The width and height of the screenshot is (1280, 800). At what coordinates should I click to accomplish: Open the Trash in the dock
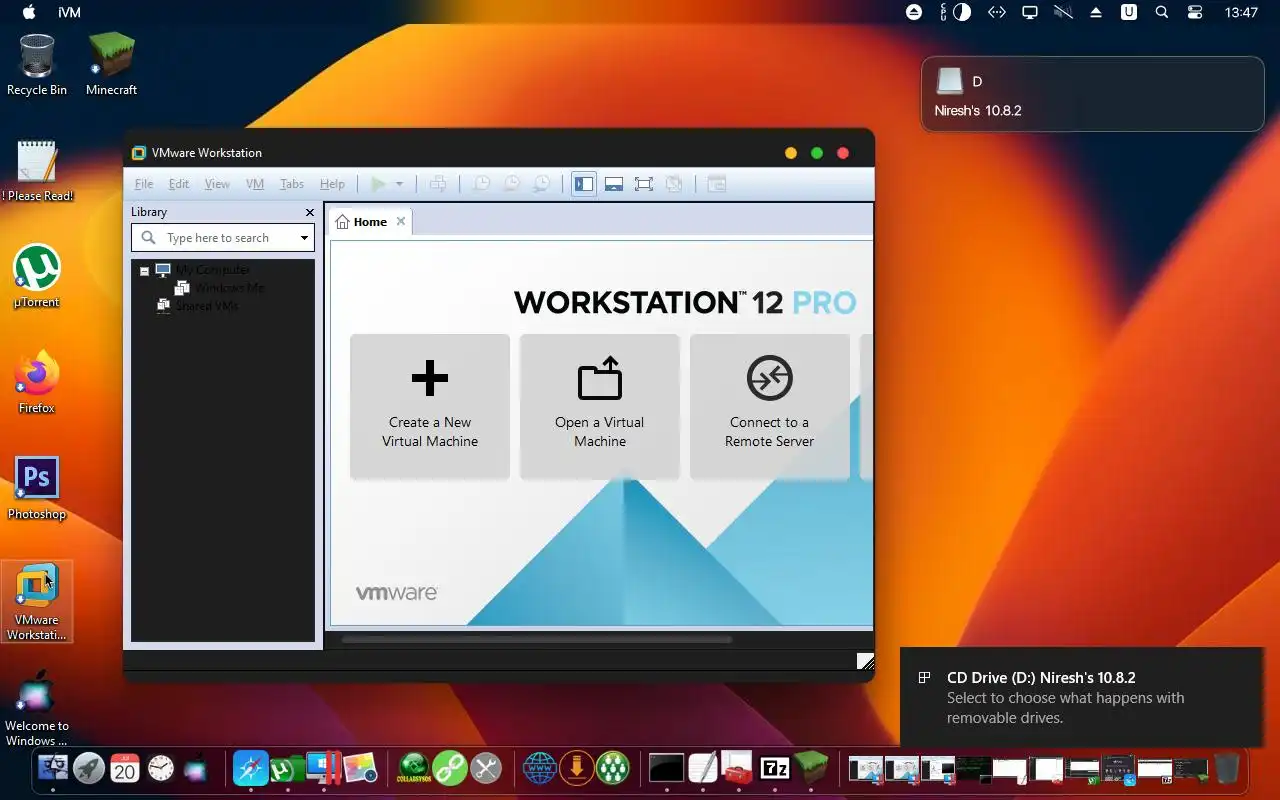pyautogui.click(x=1227, y=768)
